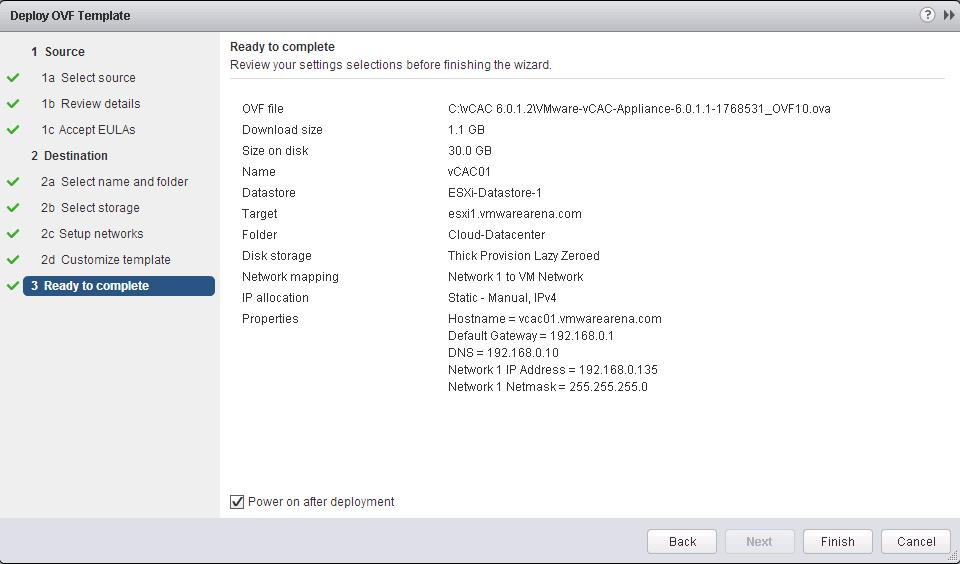
Task: Go to step 2a Select name and folder
Action: pyautogui.click(x=114, y=182)
